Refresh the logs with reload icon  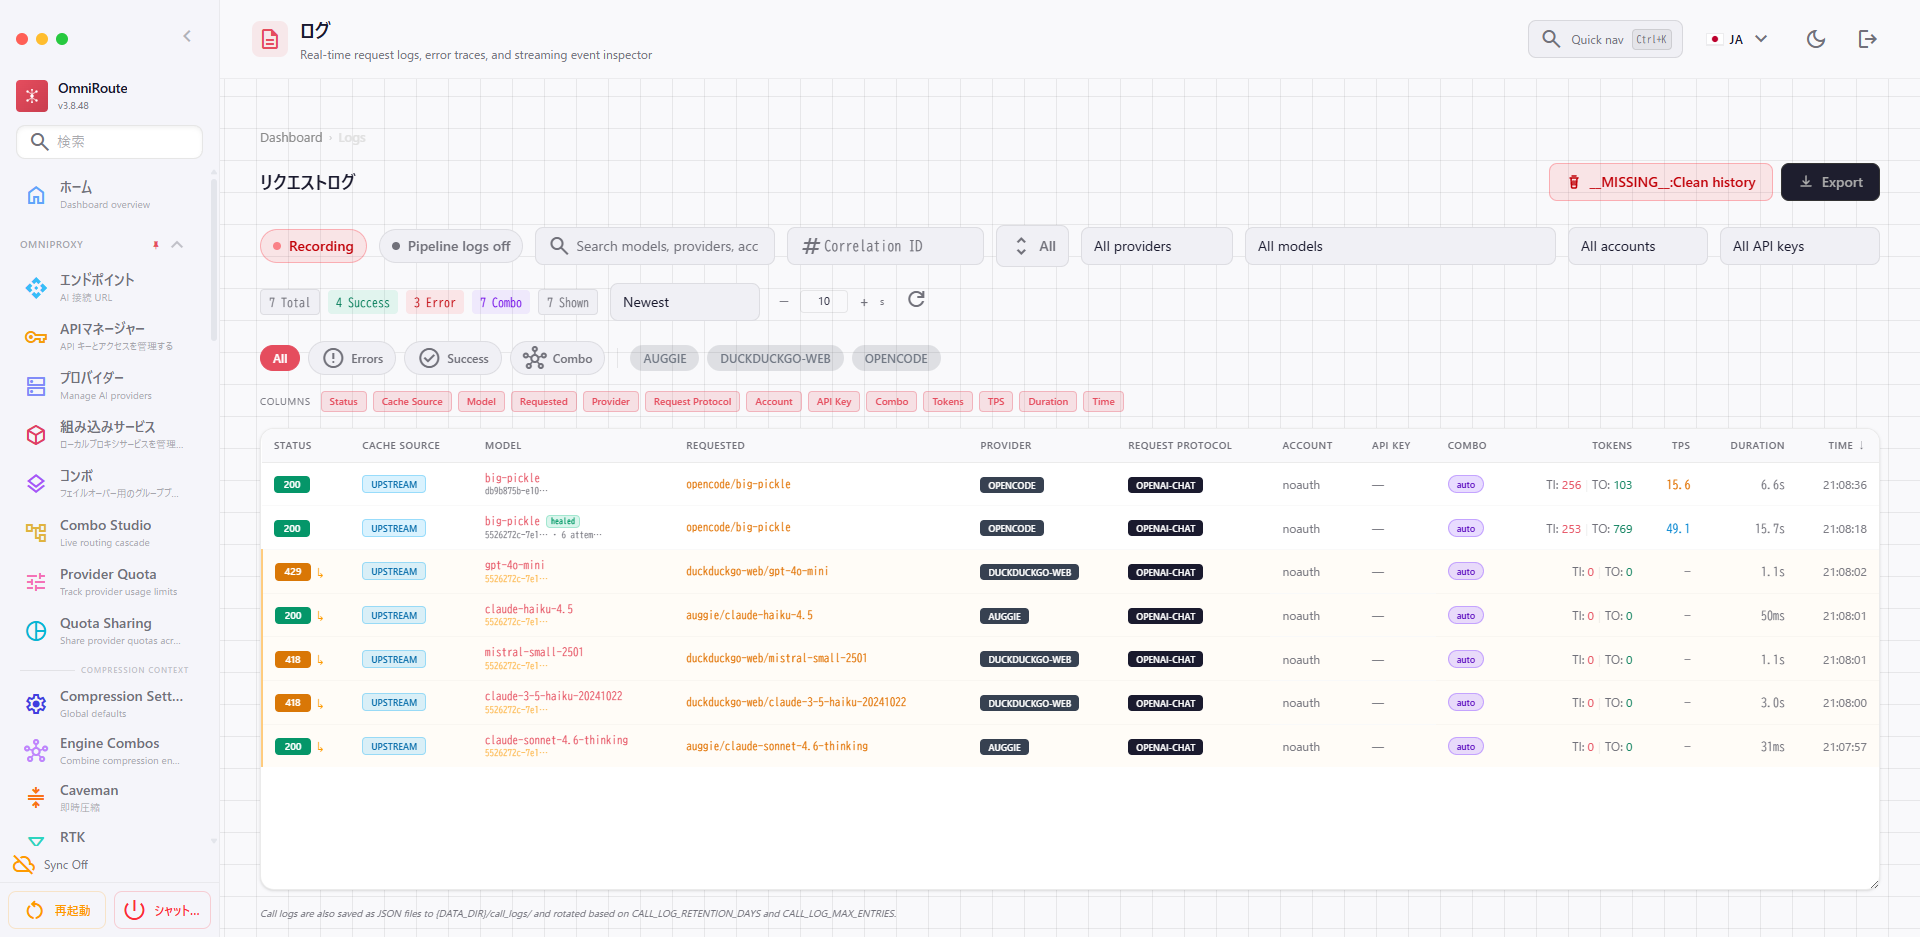pos(916,299)
